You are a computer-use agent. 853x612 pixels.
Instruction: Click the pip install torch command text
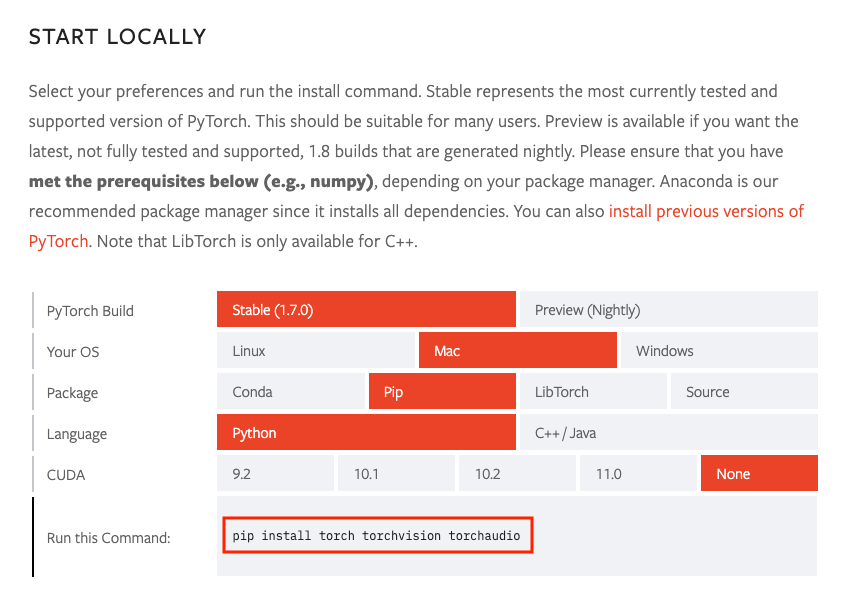[376, 535]
